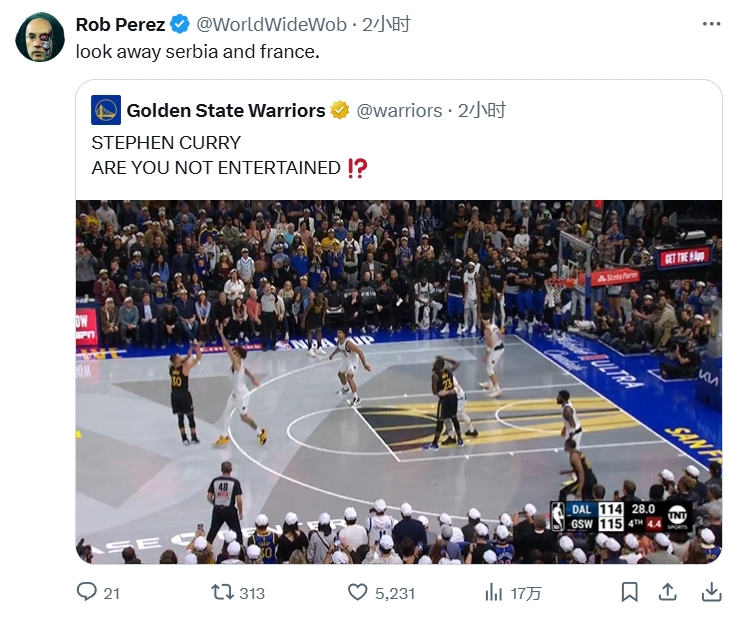This screenshot has height=618, width=738.
Task: Click Rob Perez's blue verified badge
Action: click(x=180, y=25)
